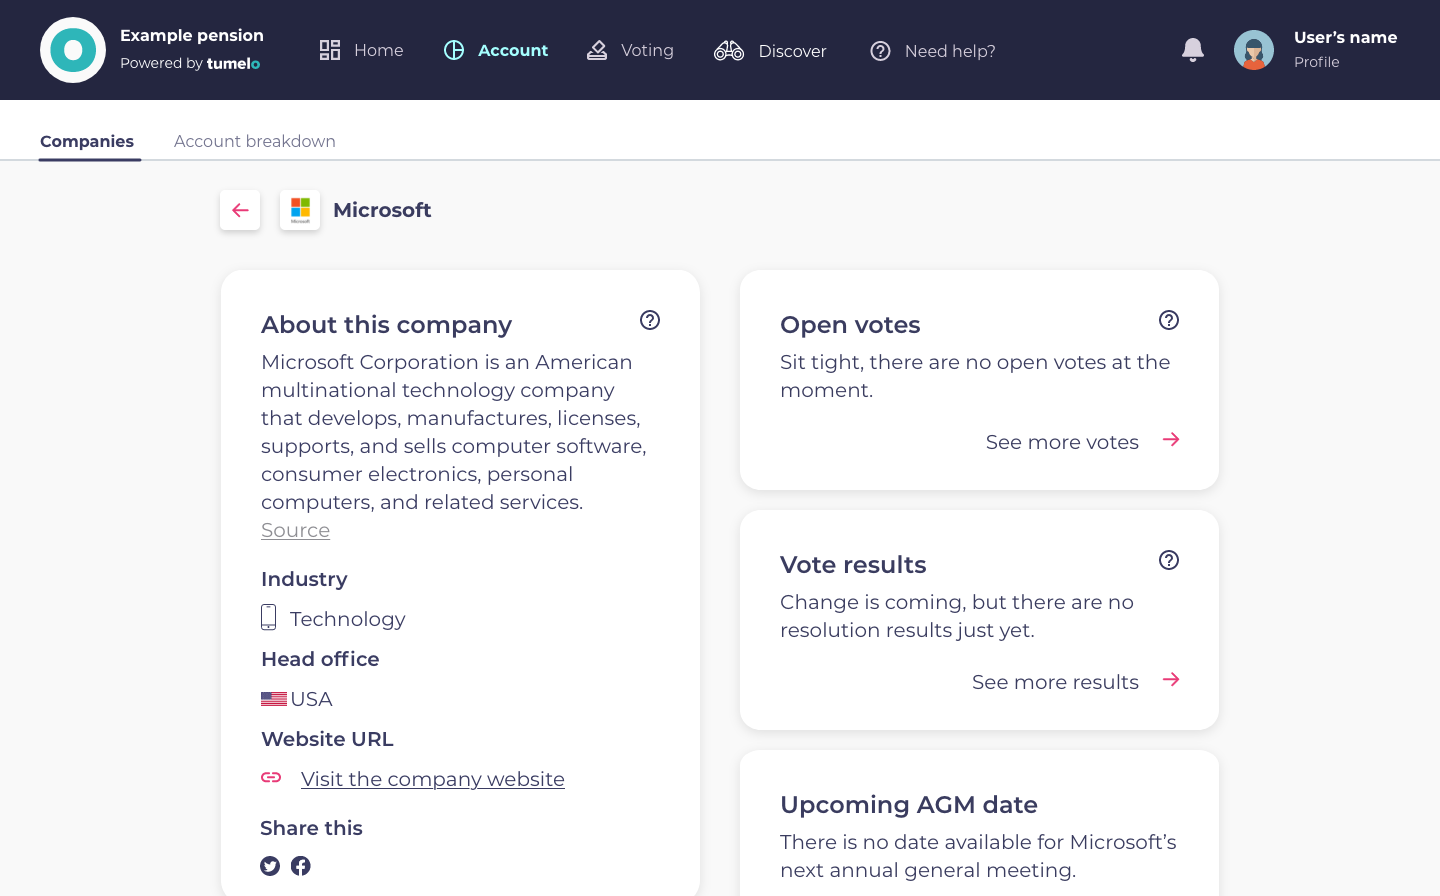Viewport: 1440px width, 896px height.
Task: Open help icon for Vote results
Action: point(1169,560)
